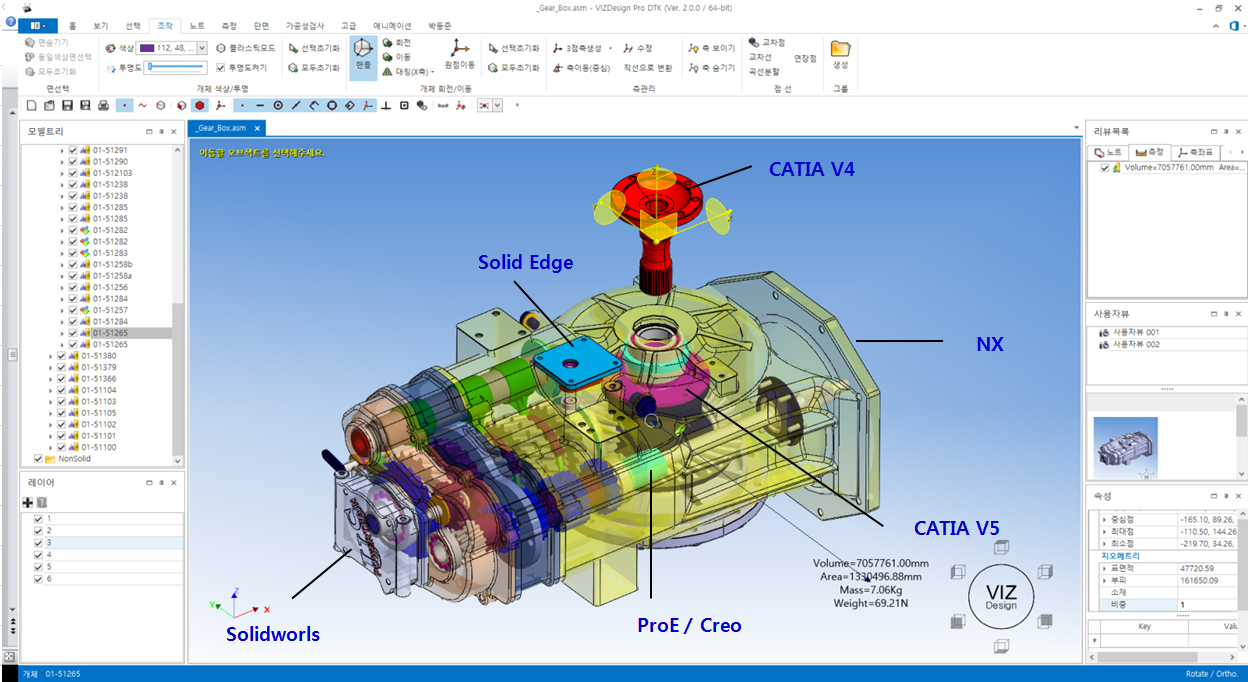
Task: Click 모두초기화 in the rotate/move group
Action: pyautogui.click(x=514, y=68)
